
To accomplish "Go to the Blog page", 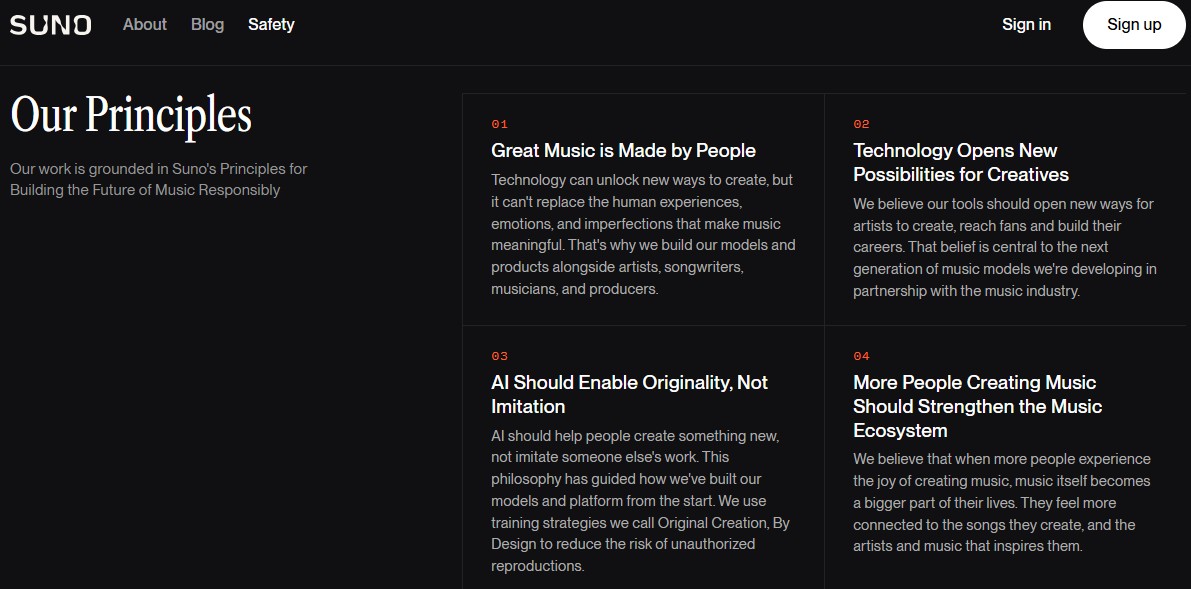I will click(x=207, y=24).
